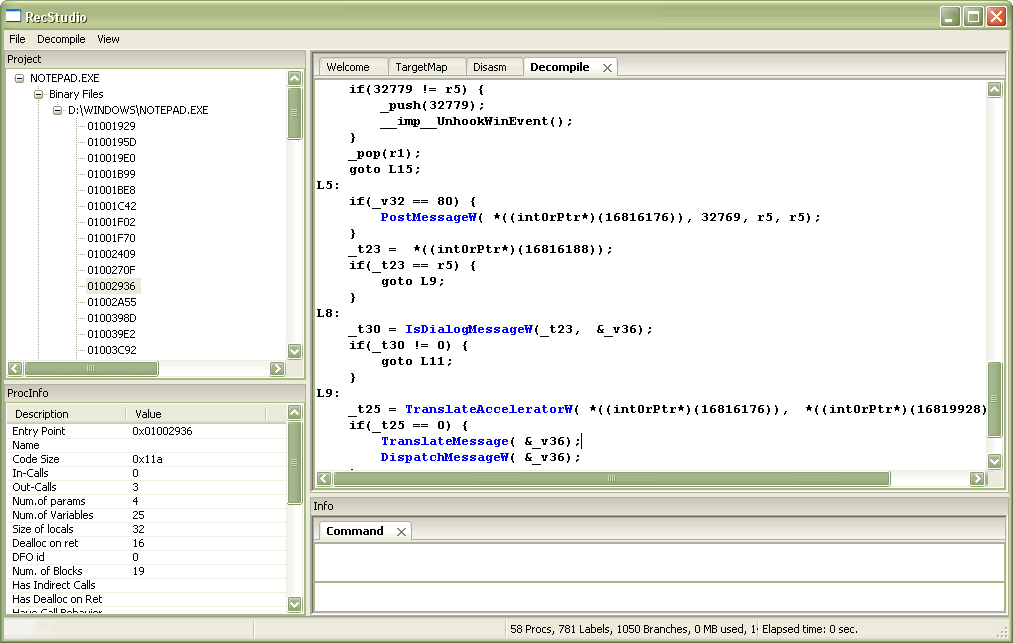Click the RecStudio title bar icon
This screenshot has width=1013, height=643.
coord(14,16)
